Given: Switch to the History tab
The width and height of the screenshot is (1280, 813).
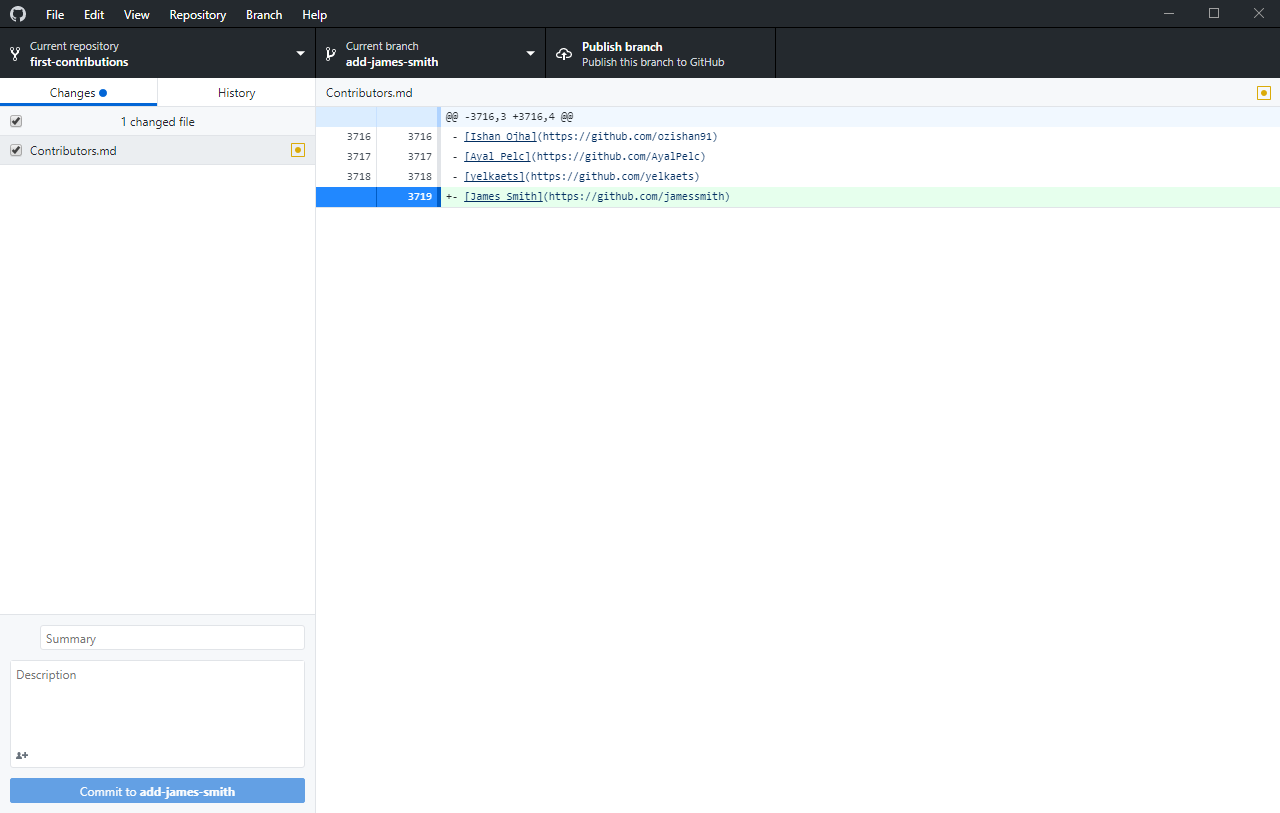Looking at the screenshot, I should (x=236, y=92).
